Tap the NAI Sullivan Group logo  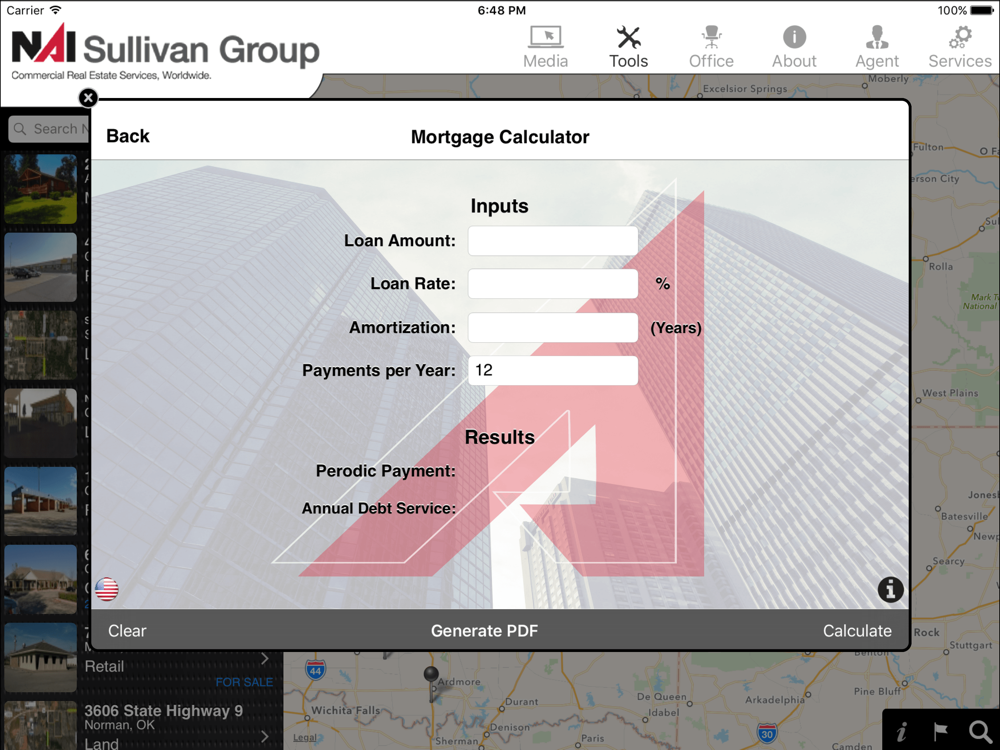pos(166,52)
